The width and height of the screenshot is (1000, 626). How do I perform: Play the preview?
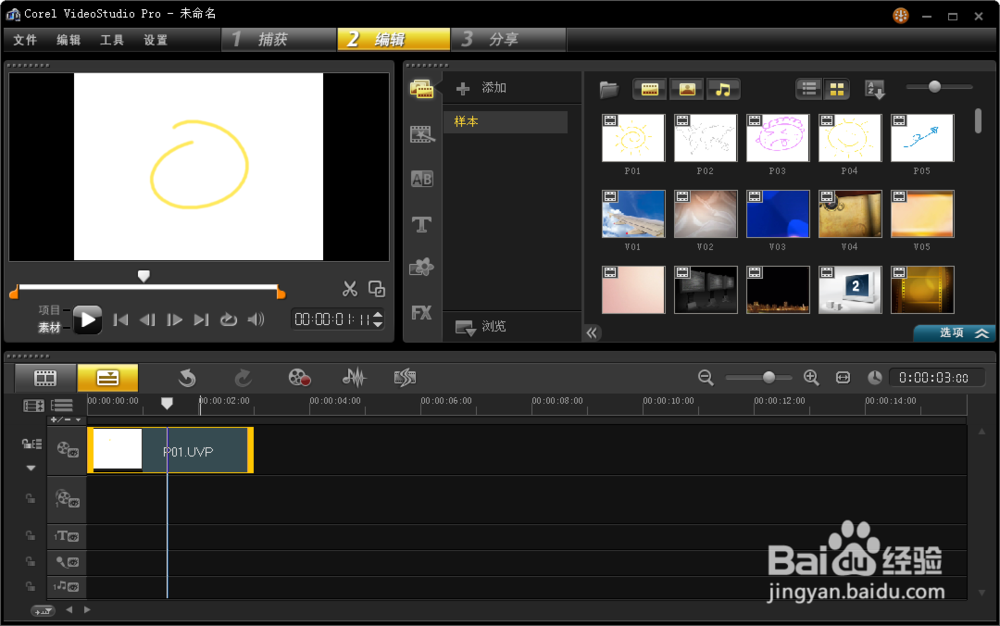click(x=87, y=319)
